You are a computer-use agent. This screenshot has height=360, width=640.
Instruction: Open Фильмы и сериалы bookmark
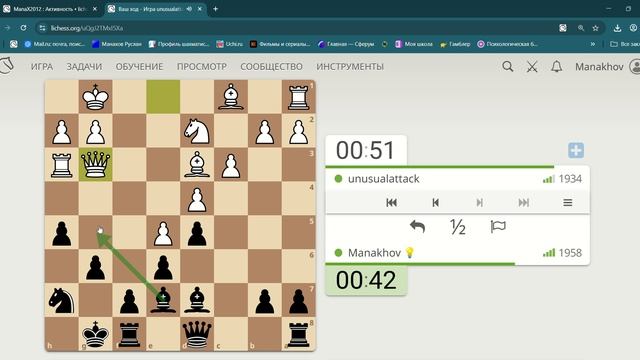[280, 44]
